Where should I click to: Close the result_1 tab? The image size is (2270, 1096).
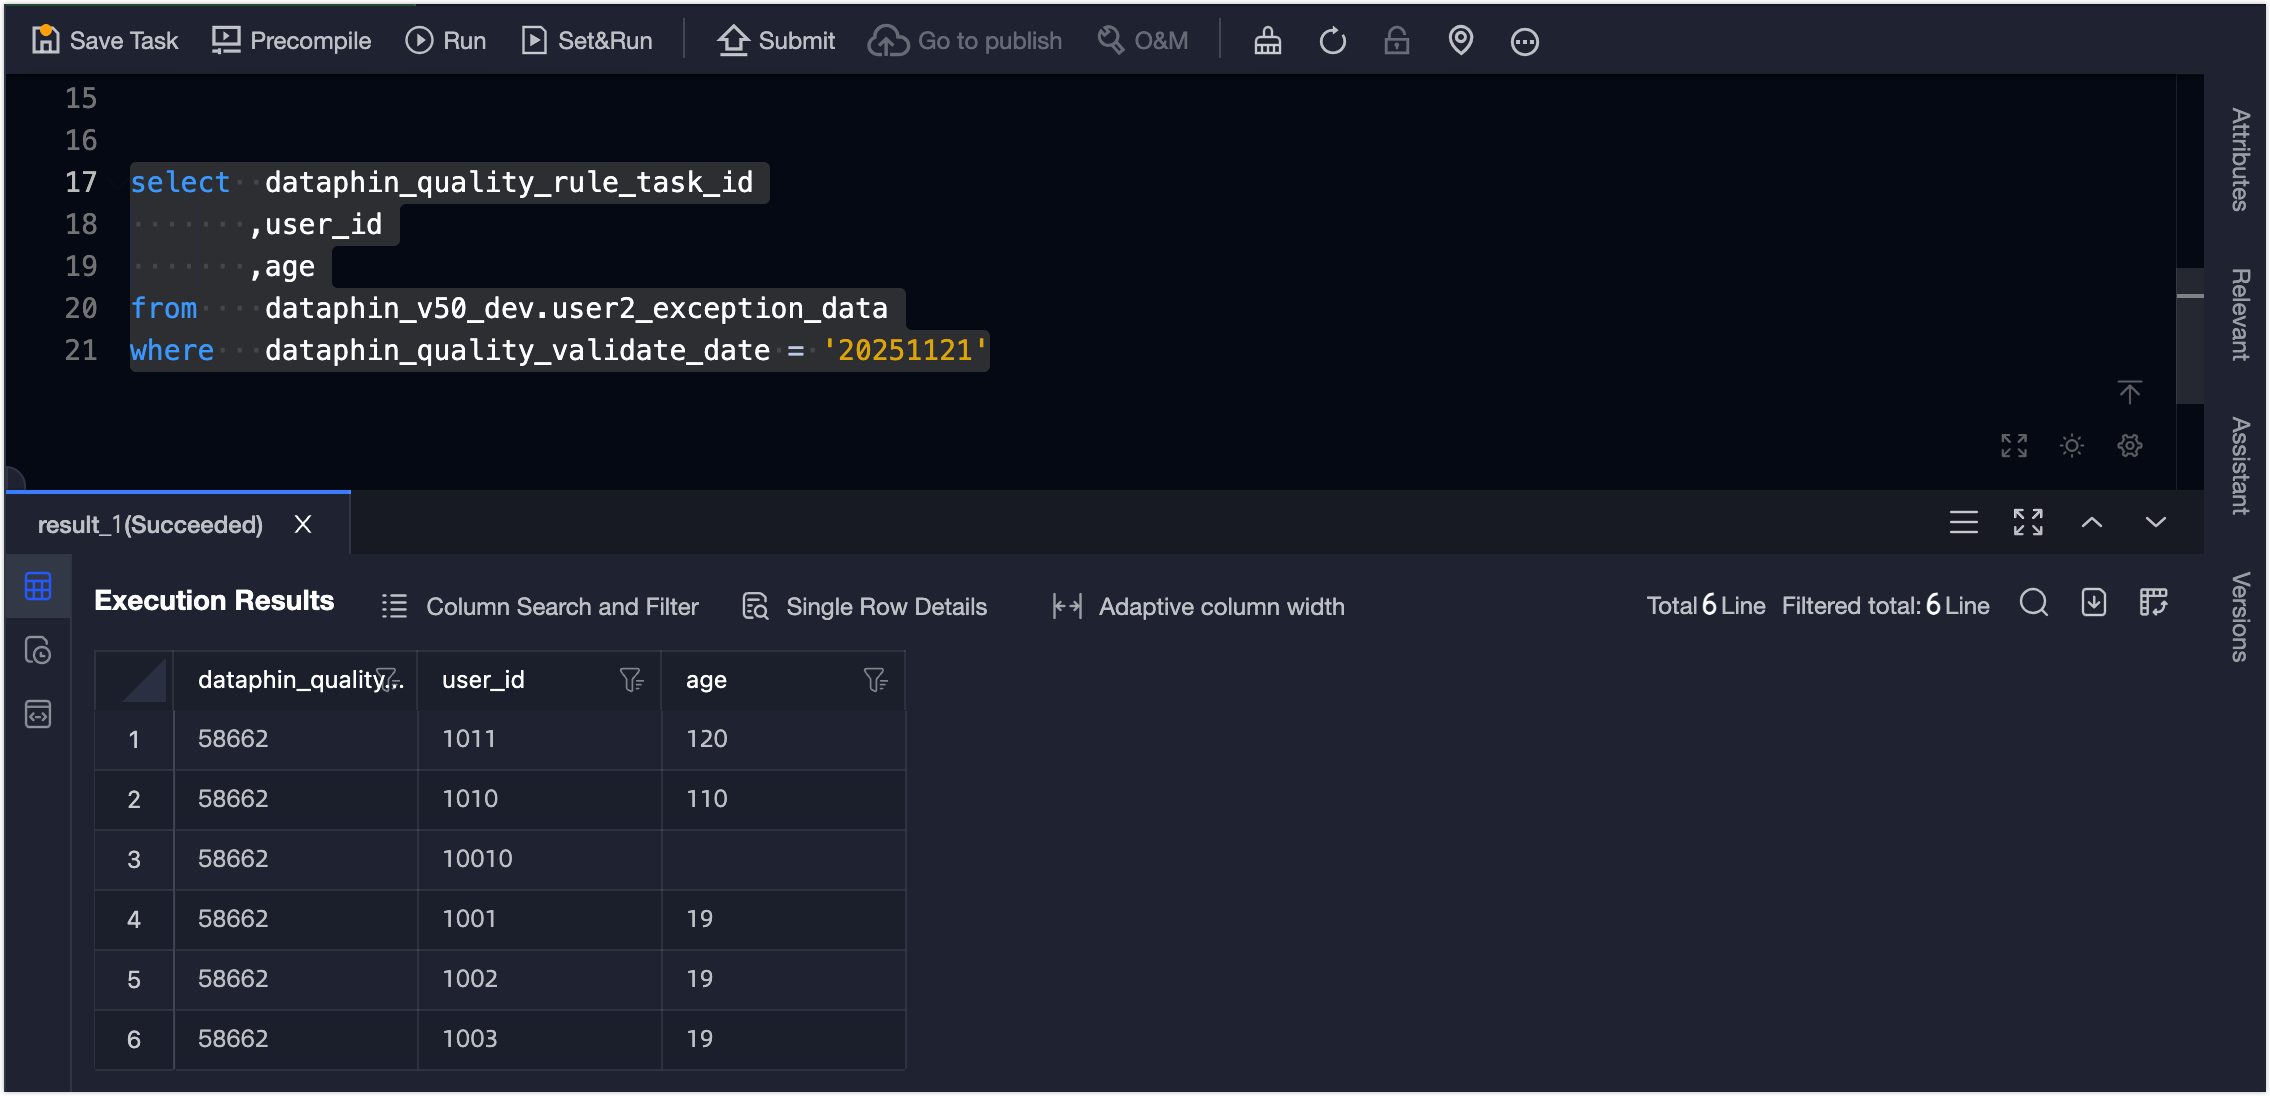[303, 525]
